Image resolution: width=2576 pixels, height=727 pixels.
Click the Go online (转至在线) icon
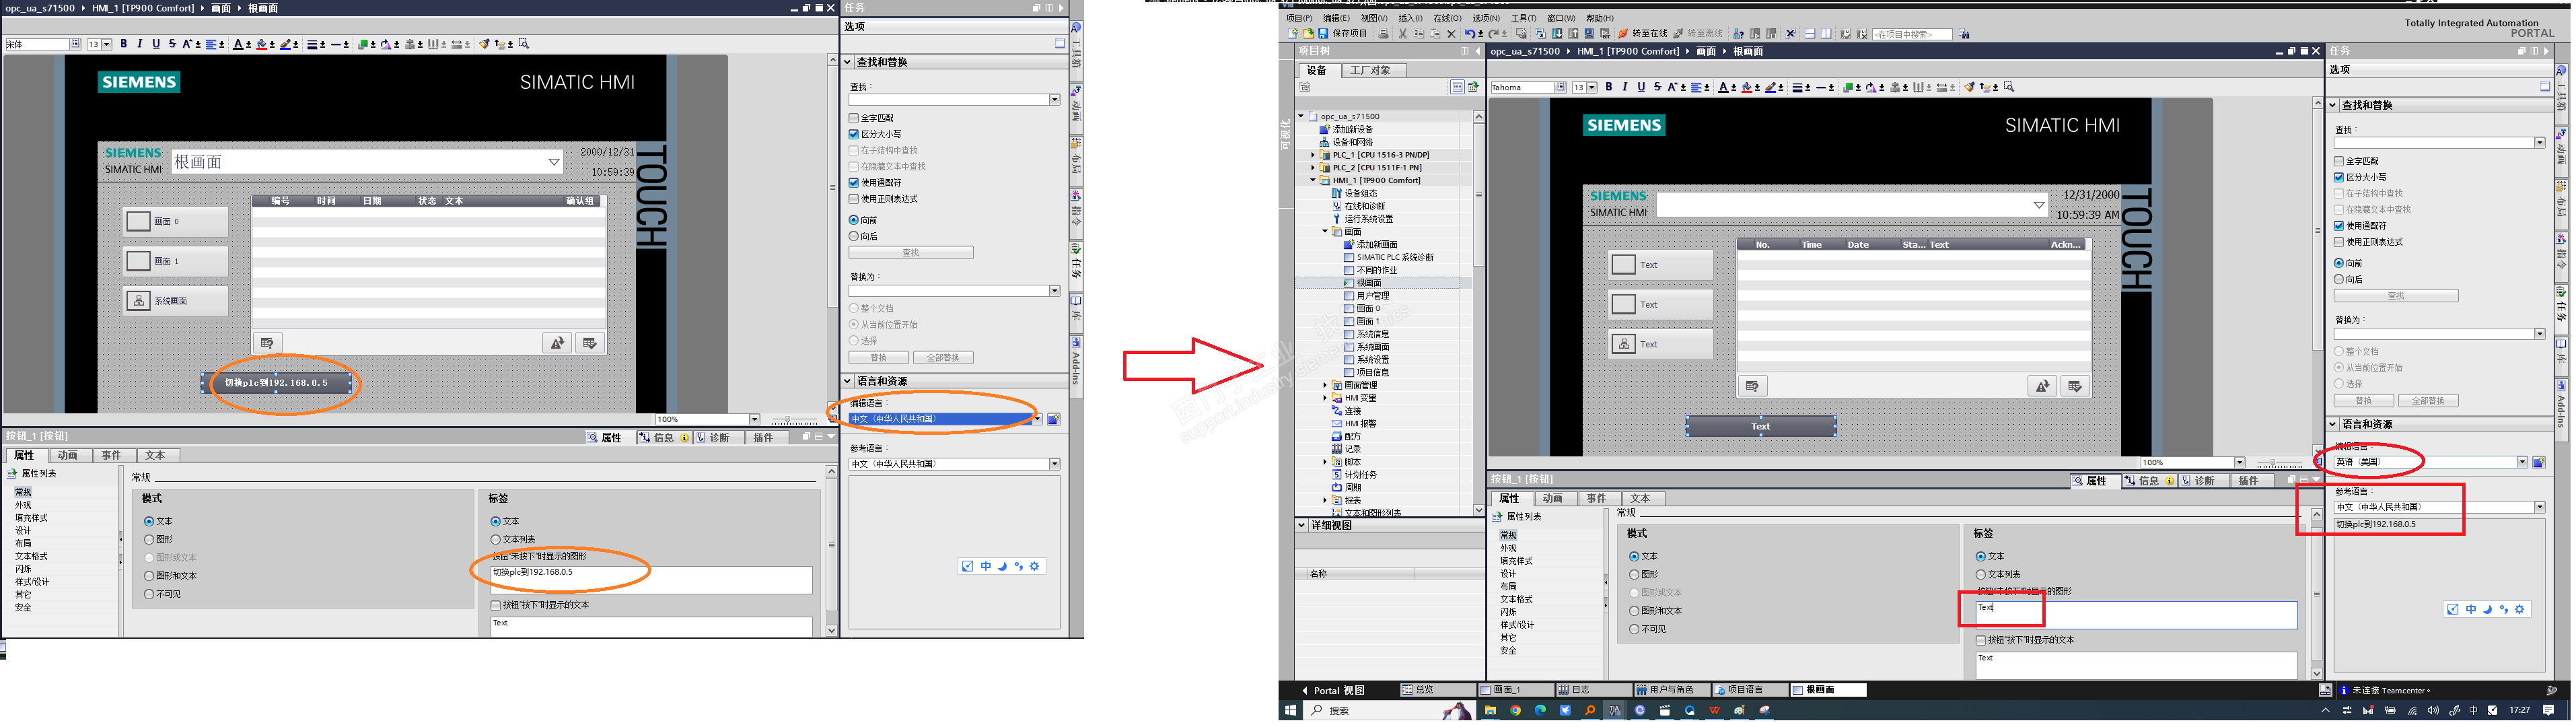[1623, 34]
